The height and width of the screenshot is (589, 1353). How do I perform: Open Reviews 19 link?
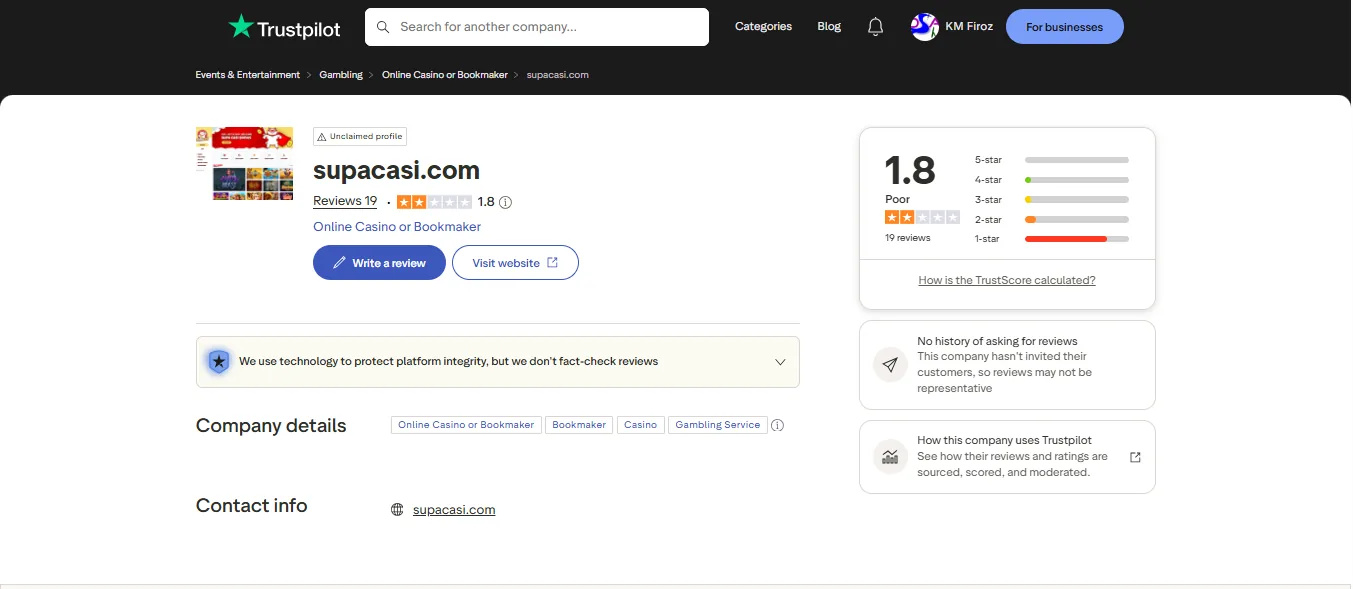click(345, 201)
